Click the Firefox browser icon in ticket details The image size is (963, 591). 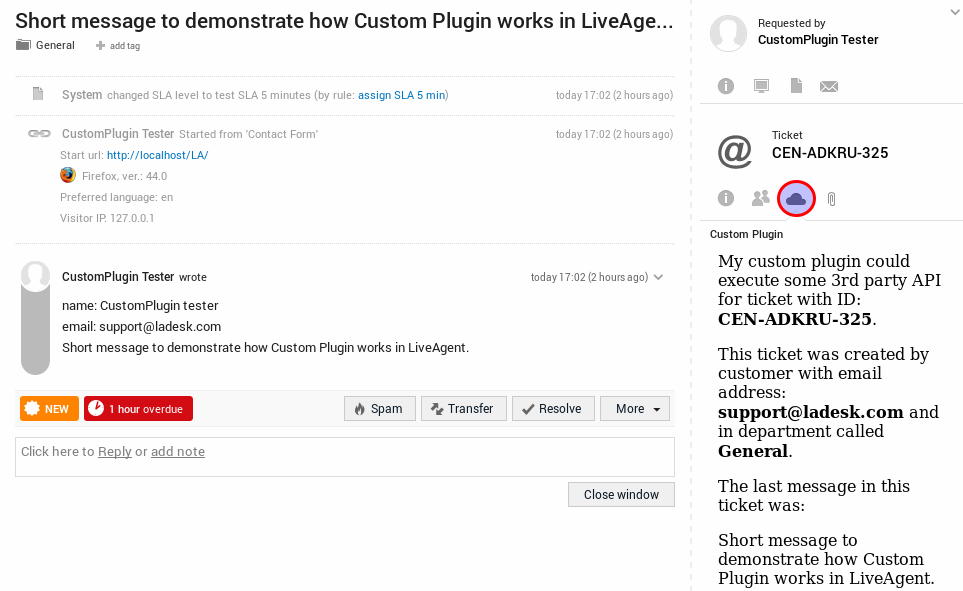click(66, 175)
